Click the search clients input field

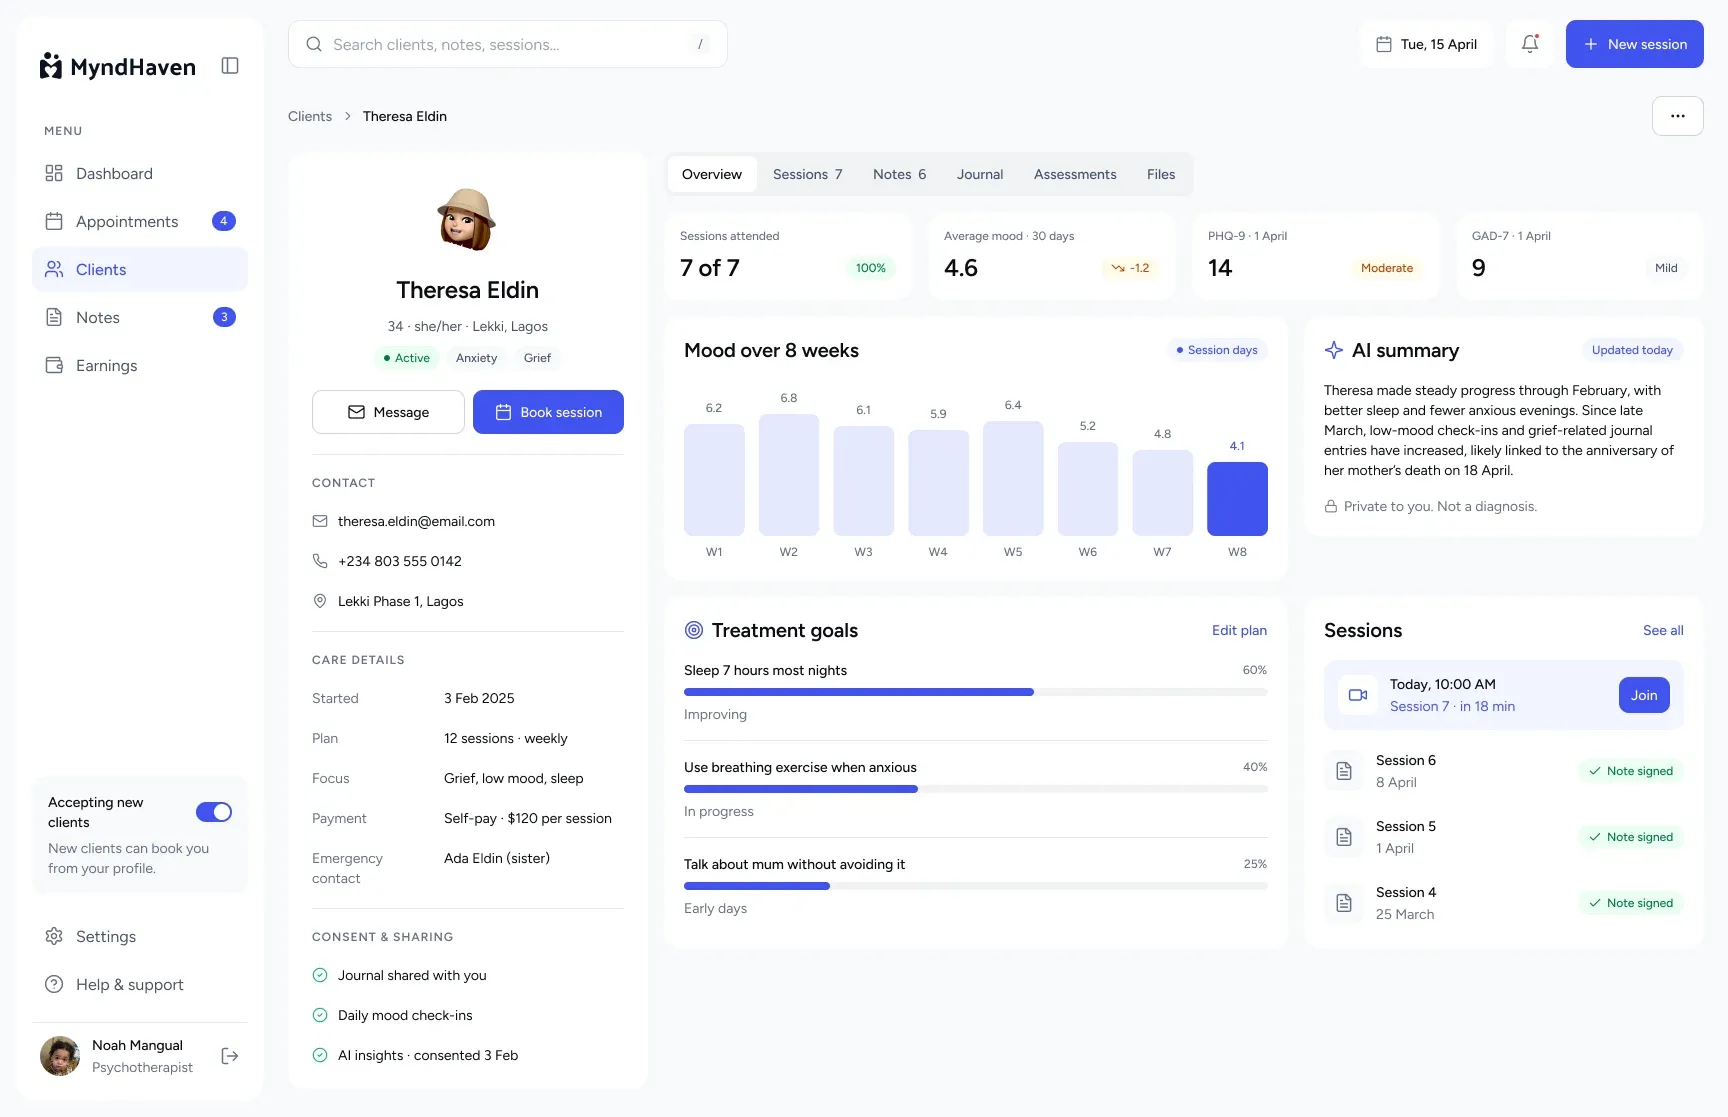click(508, 44)
